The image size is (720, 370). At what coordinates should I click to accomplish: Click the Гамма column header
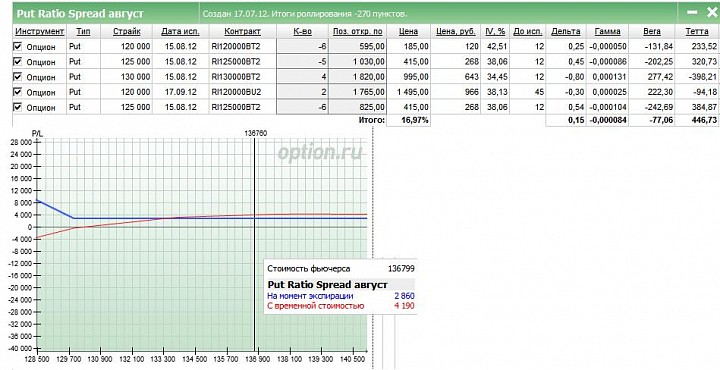tap(608, 31)
